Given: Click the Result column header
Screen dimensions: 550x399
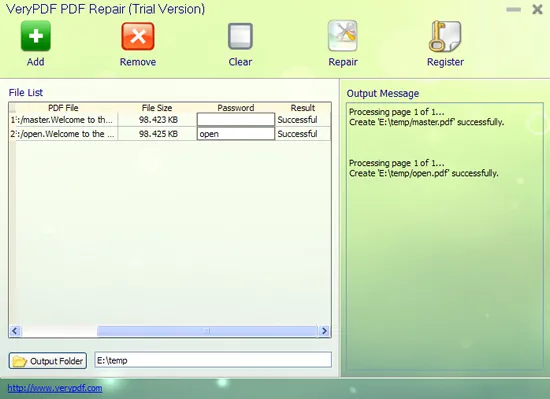Looking at the screenshot, I should [303, 108].
